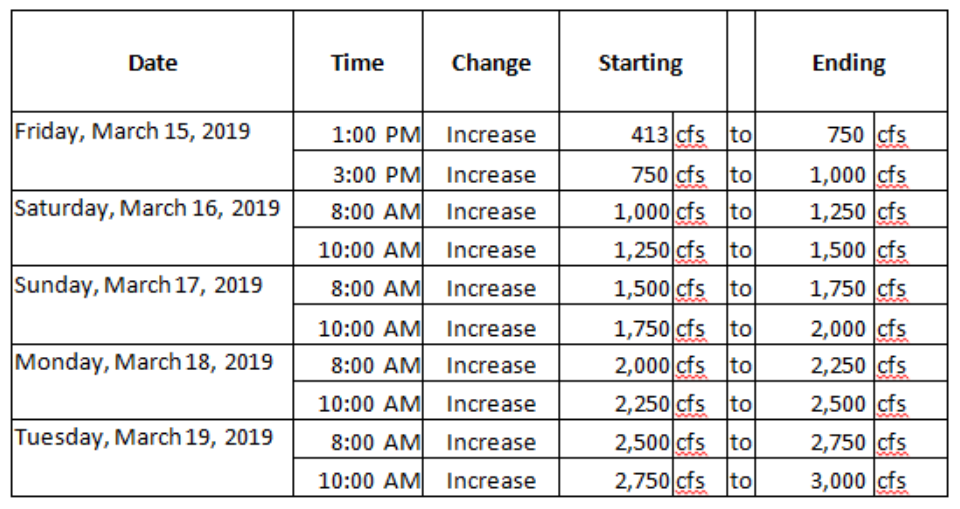Click the Time column header
The image size is (960, 509).
click(357, 63)
